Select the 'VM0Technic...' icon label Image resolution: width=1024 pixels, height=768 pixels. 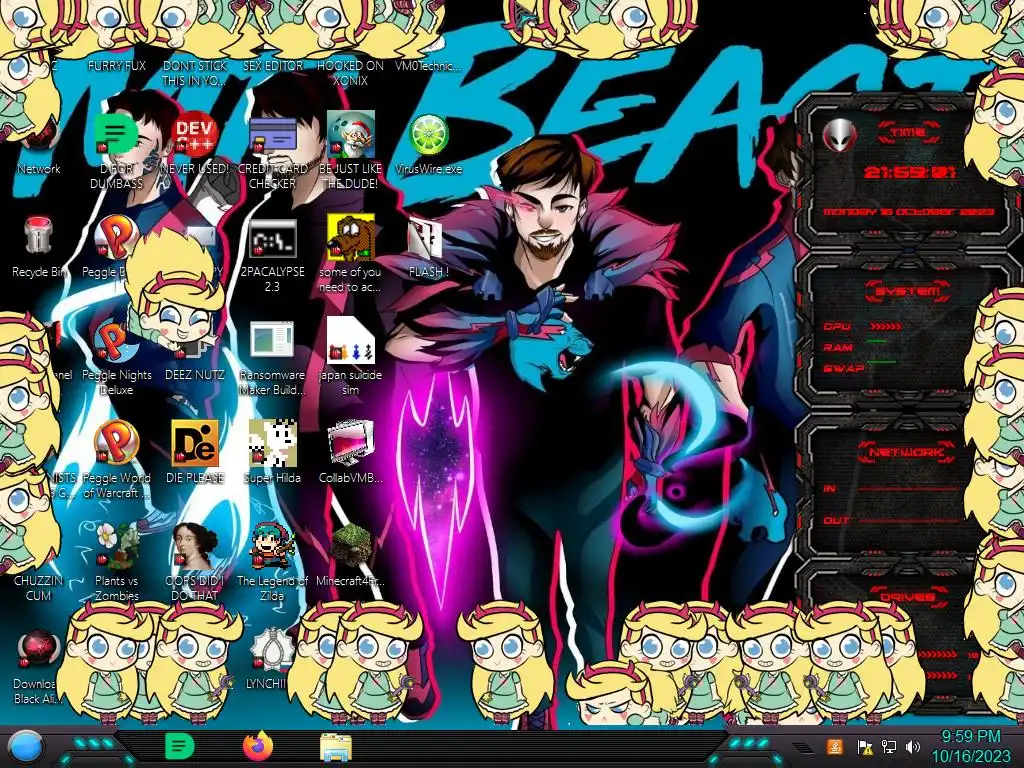tap(428, 65)
